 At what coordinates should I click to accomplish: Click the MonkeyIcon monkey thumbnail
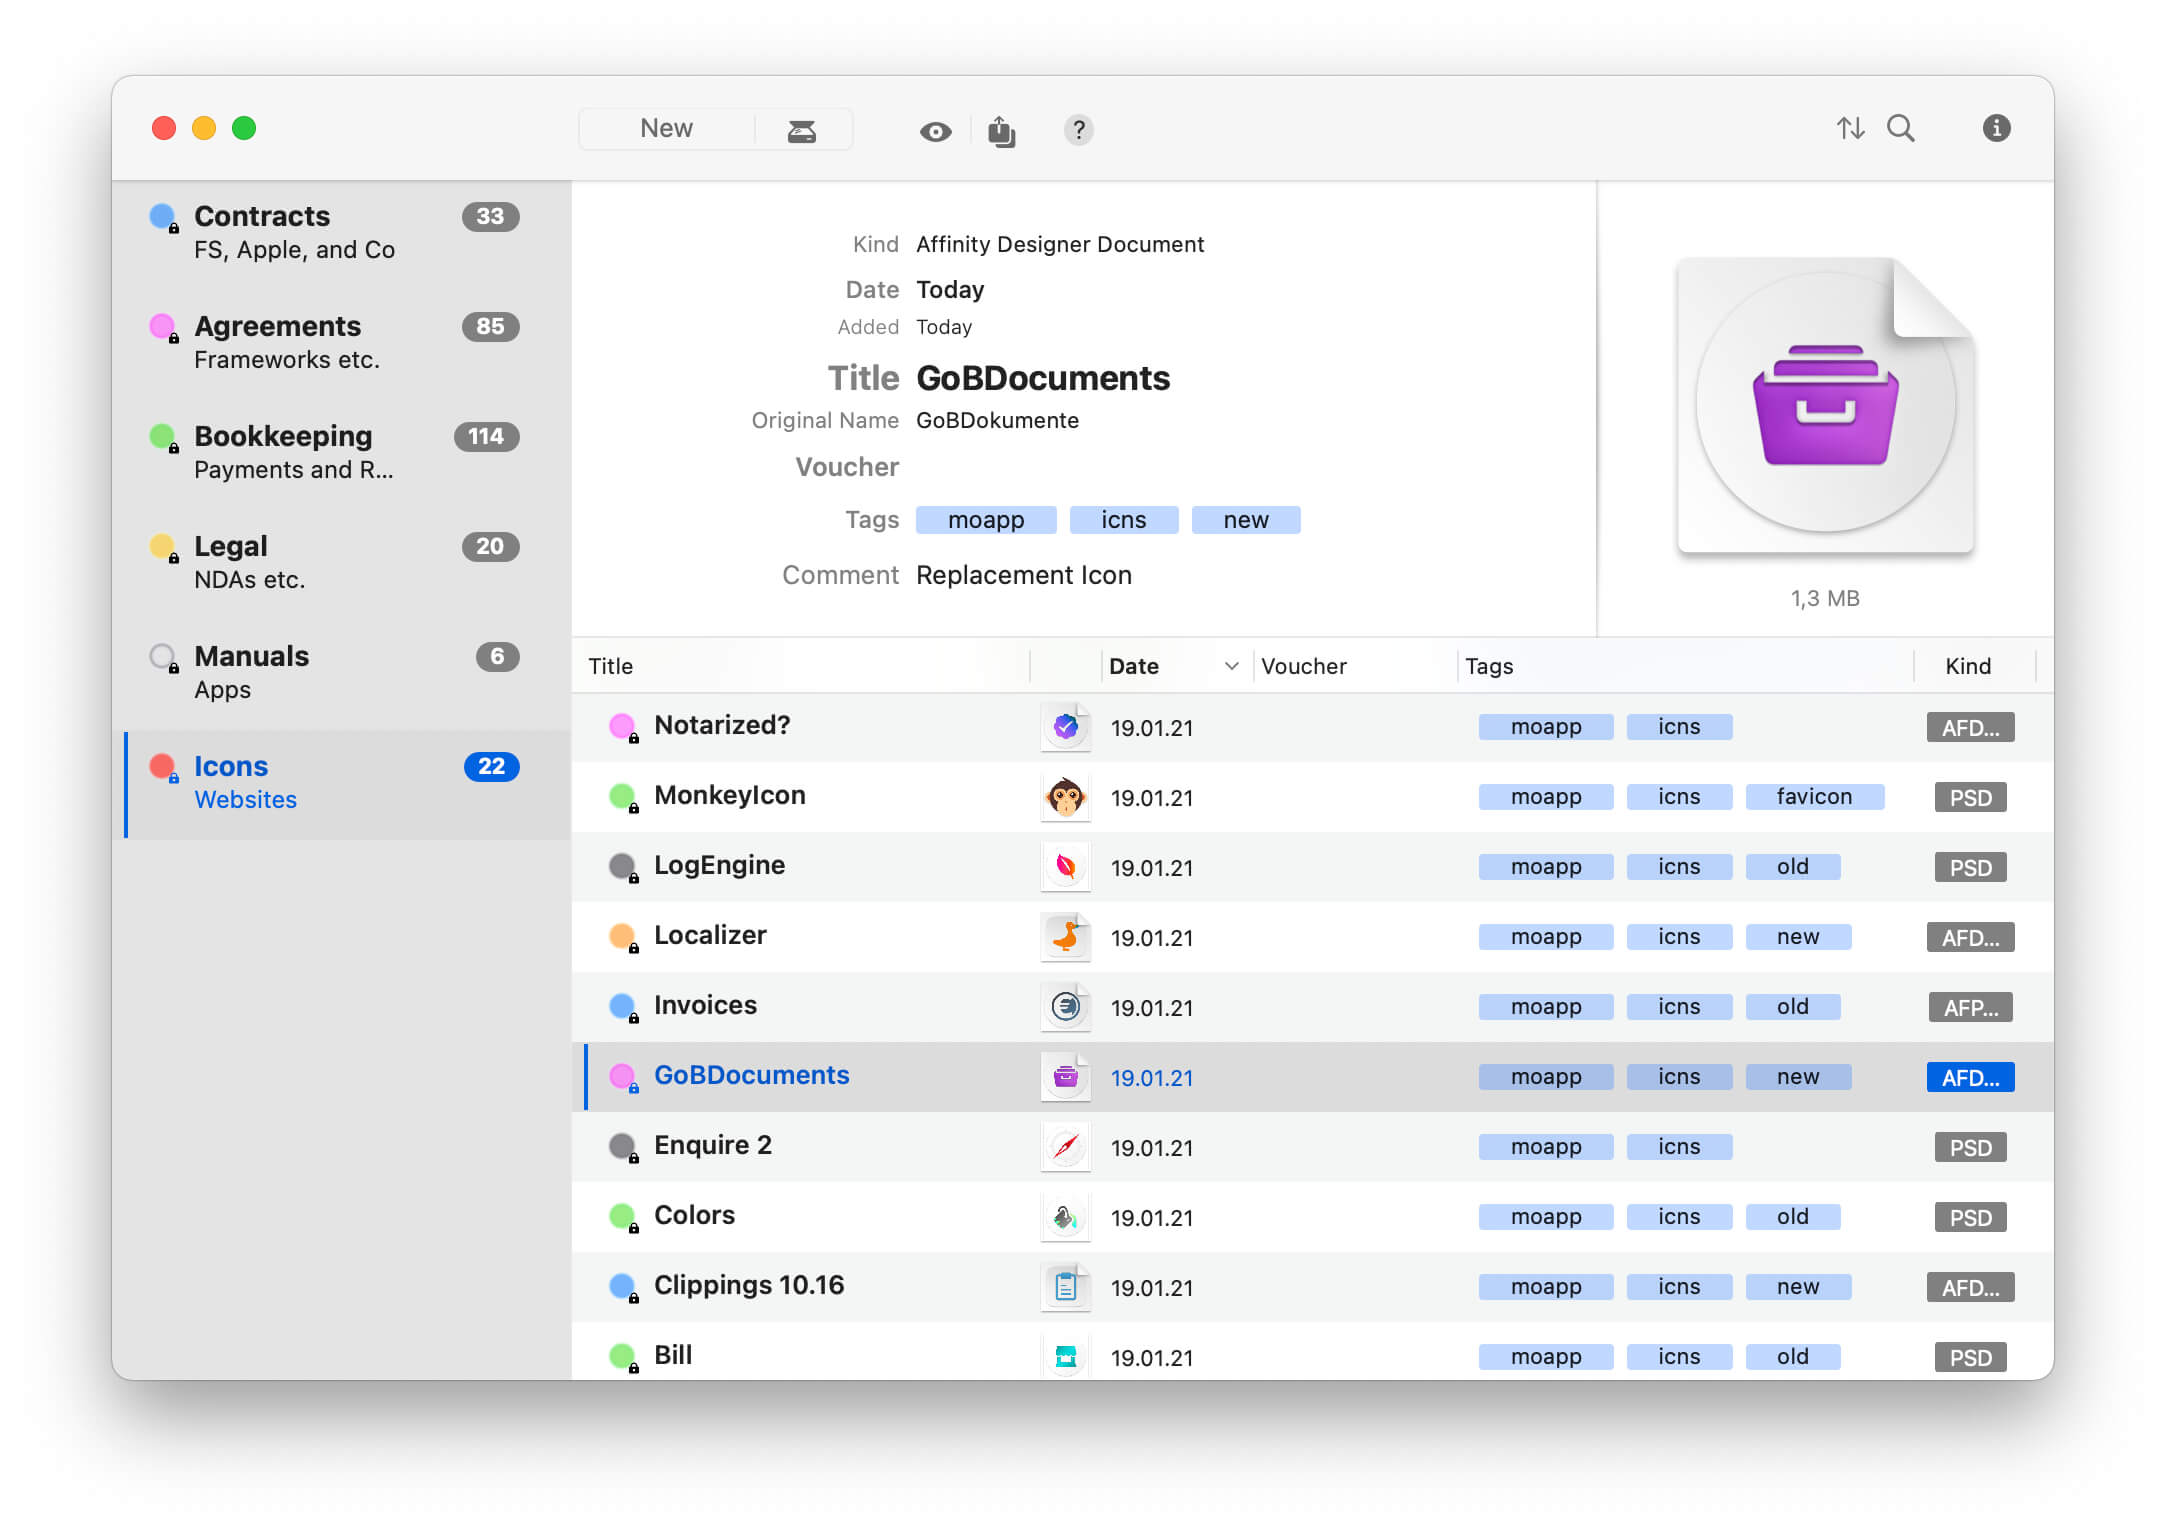(1065, 798)
